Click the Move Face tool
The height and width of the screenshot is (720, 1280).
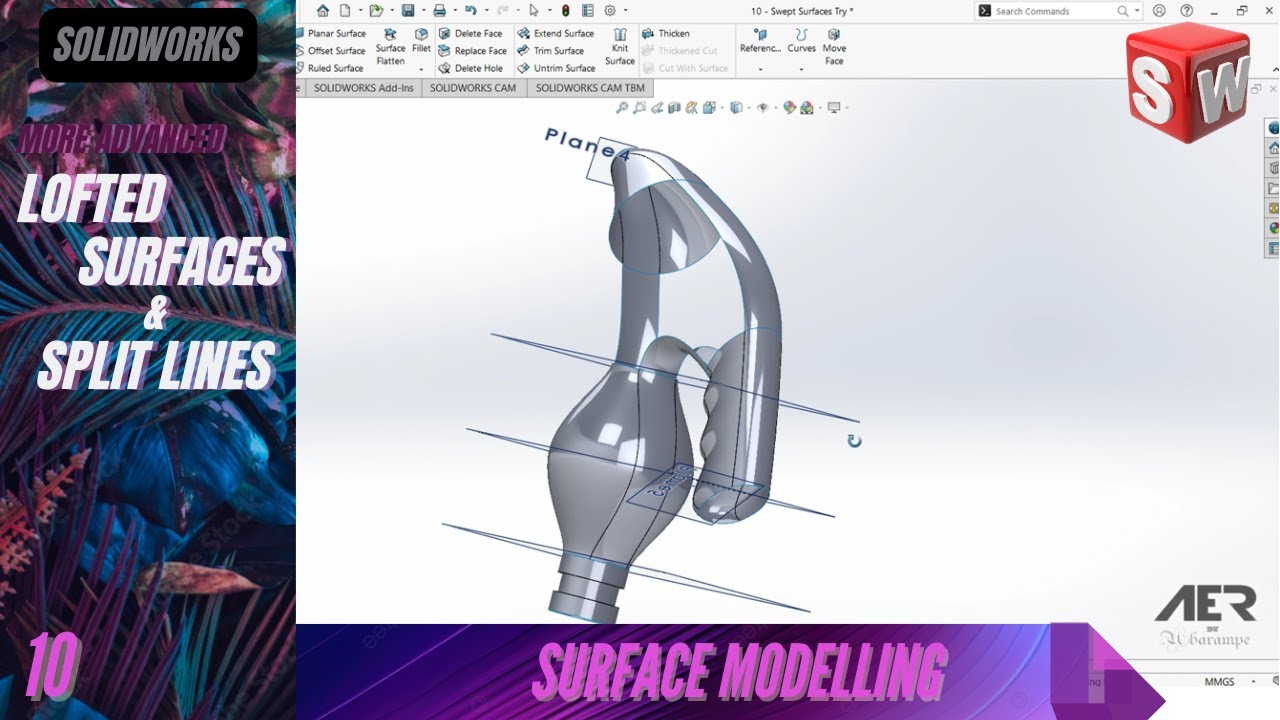pyautogui.click(x=834, y=47)
